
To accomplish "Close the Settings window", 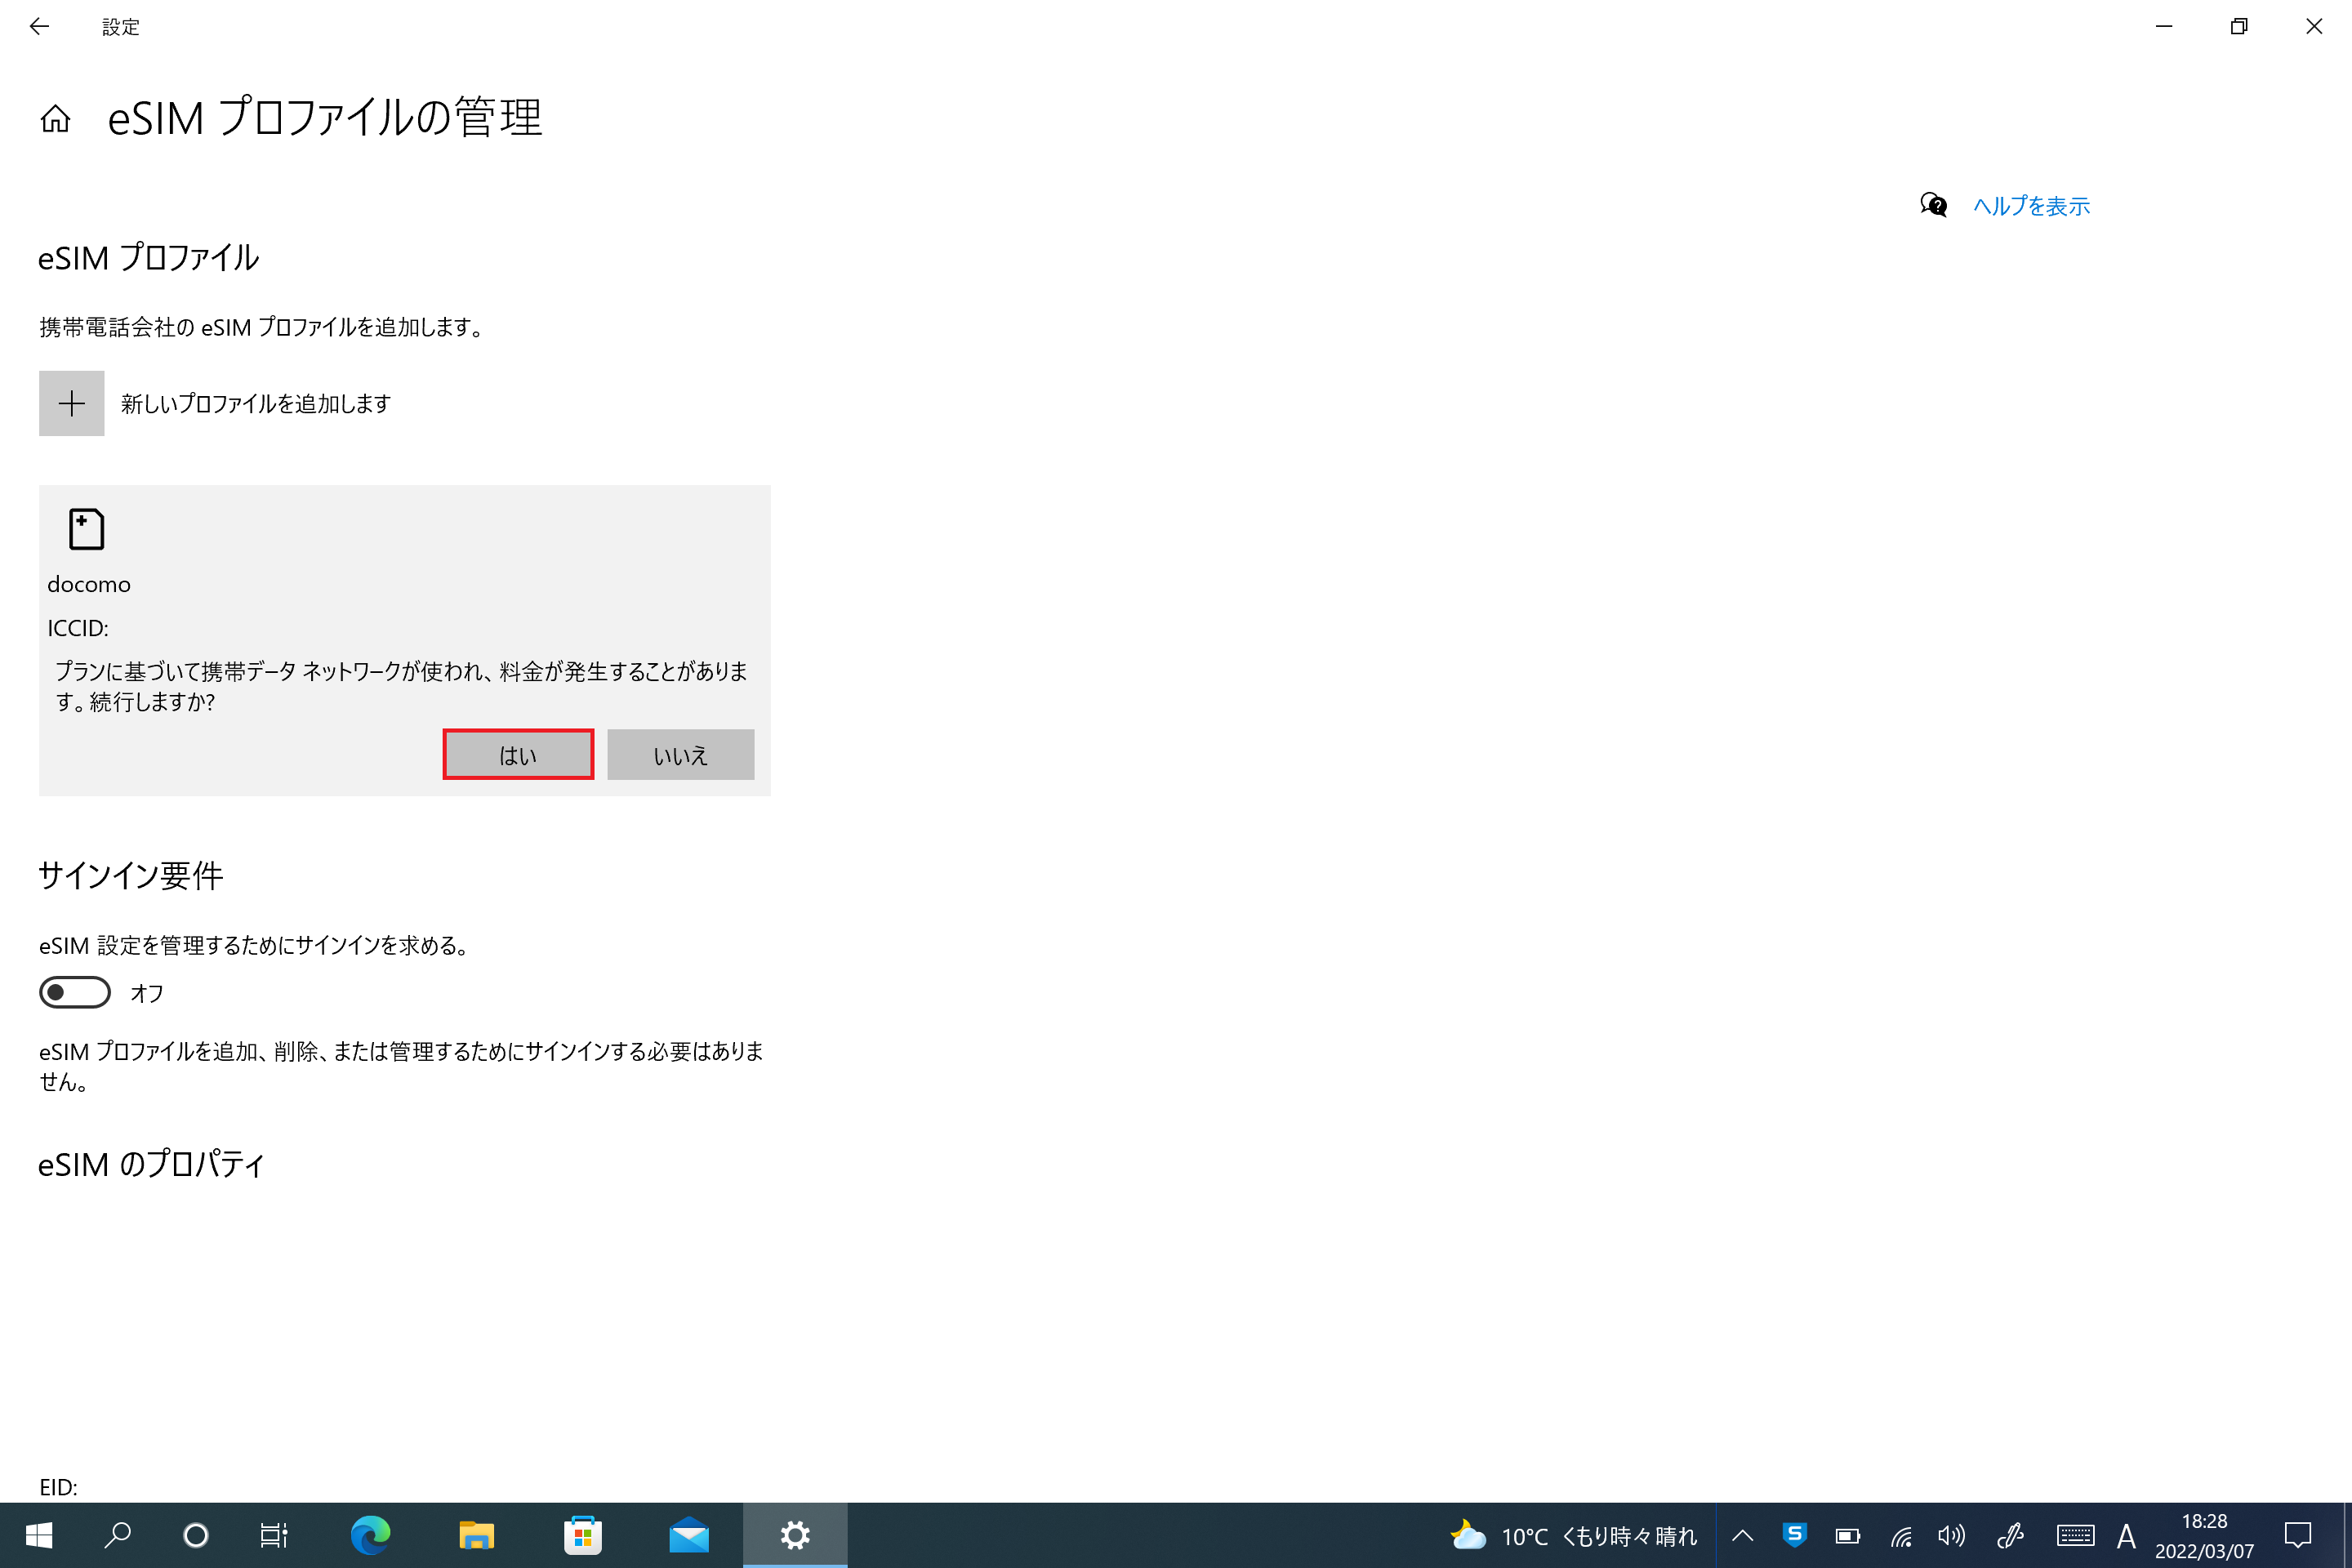I will (2314, 27).
